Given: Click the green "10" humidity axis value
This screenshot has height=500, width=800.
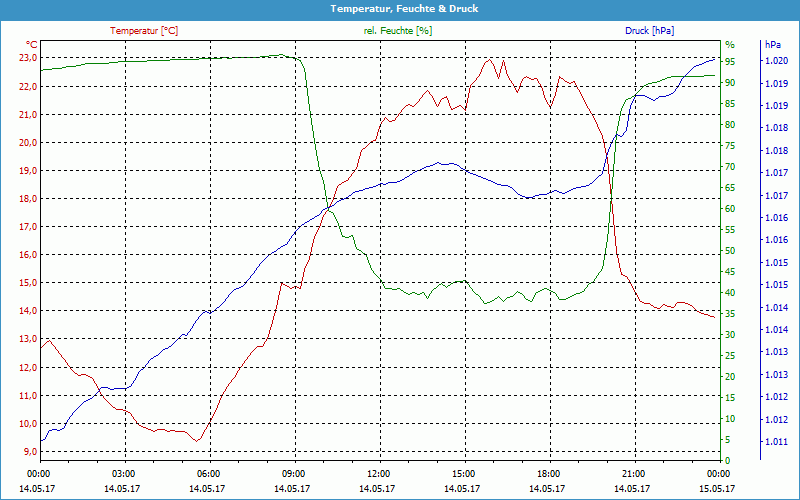Looking at the screenshot, I should click(x=730, y=419).
